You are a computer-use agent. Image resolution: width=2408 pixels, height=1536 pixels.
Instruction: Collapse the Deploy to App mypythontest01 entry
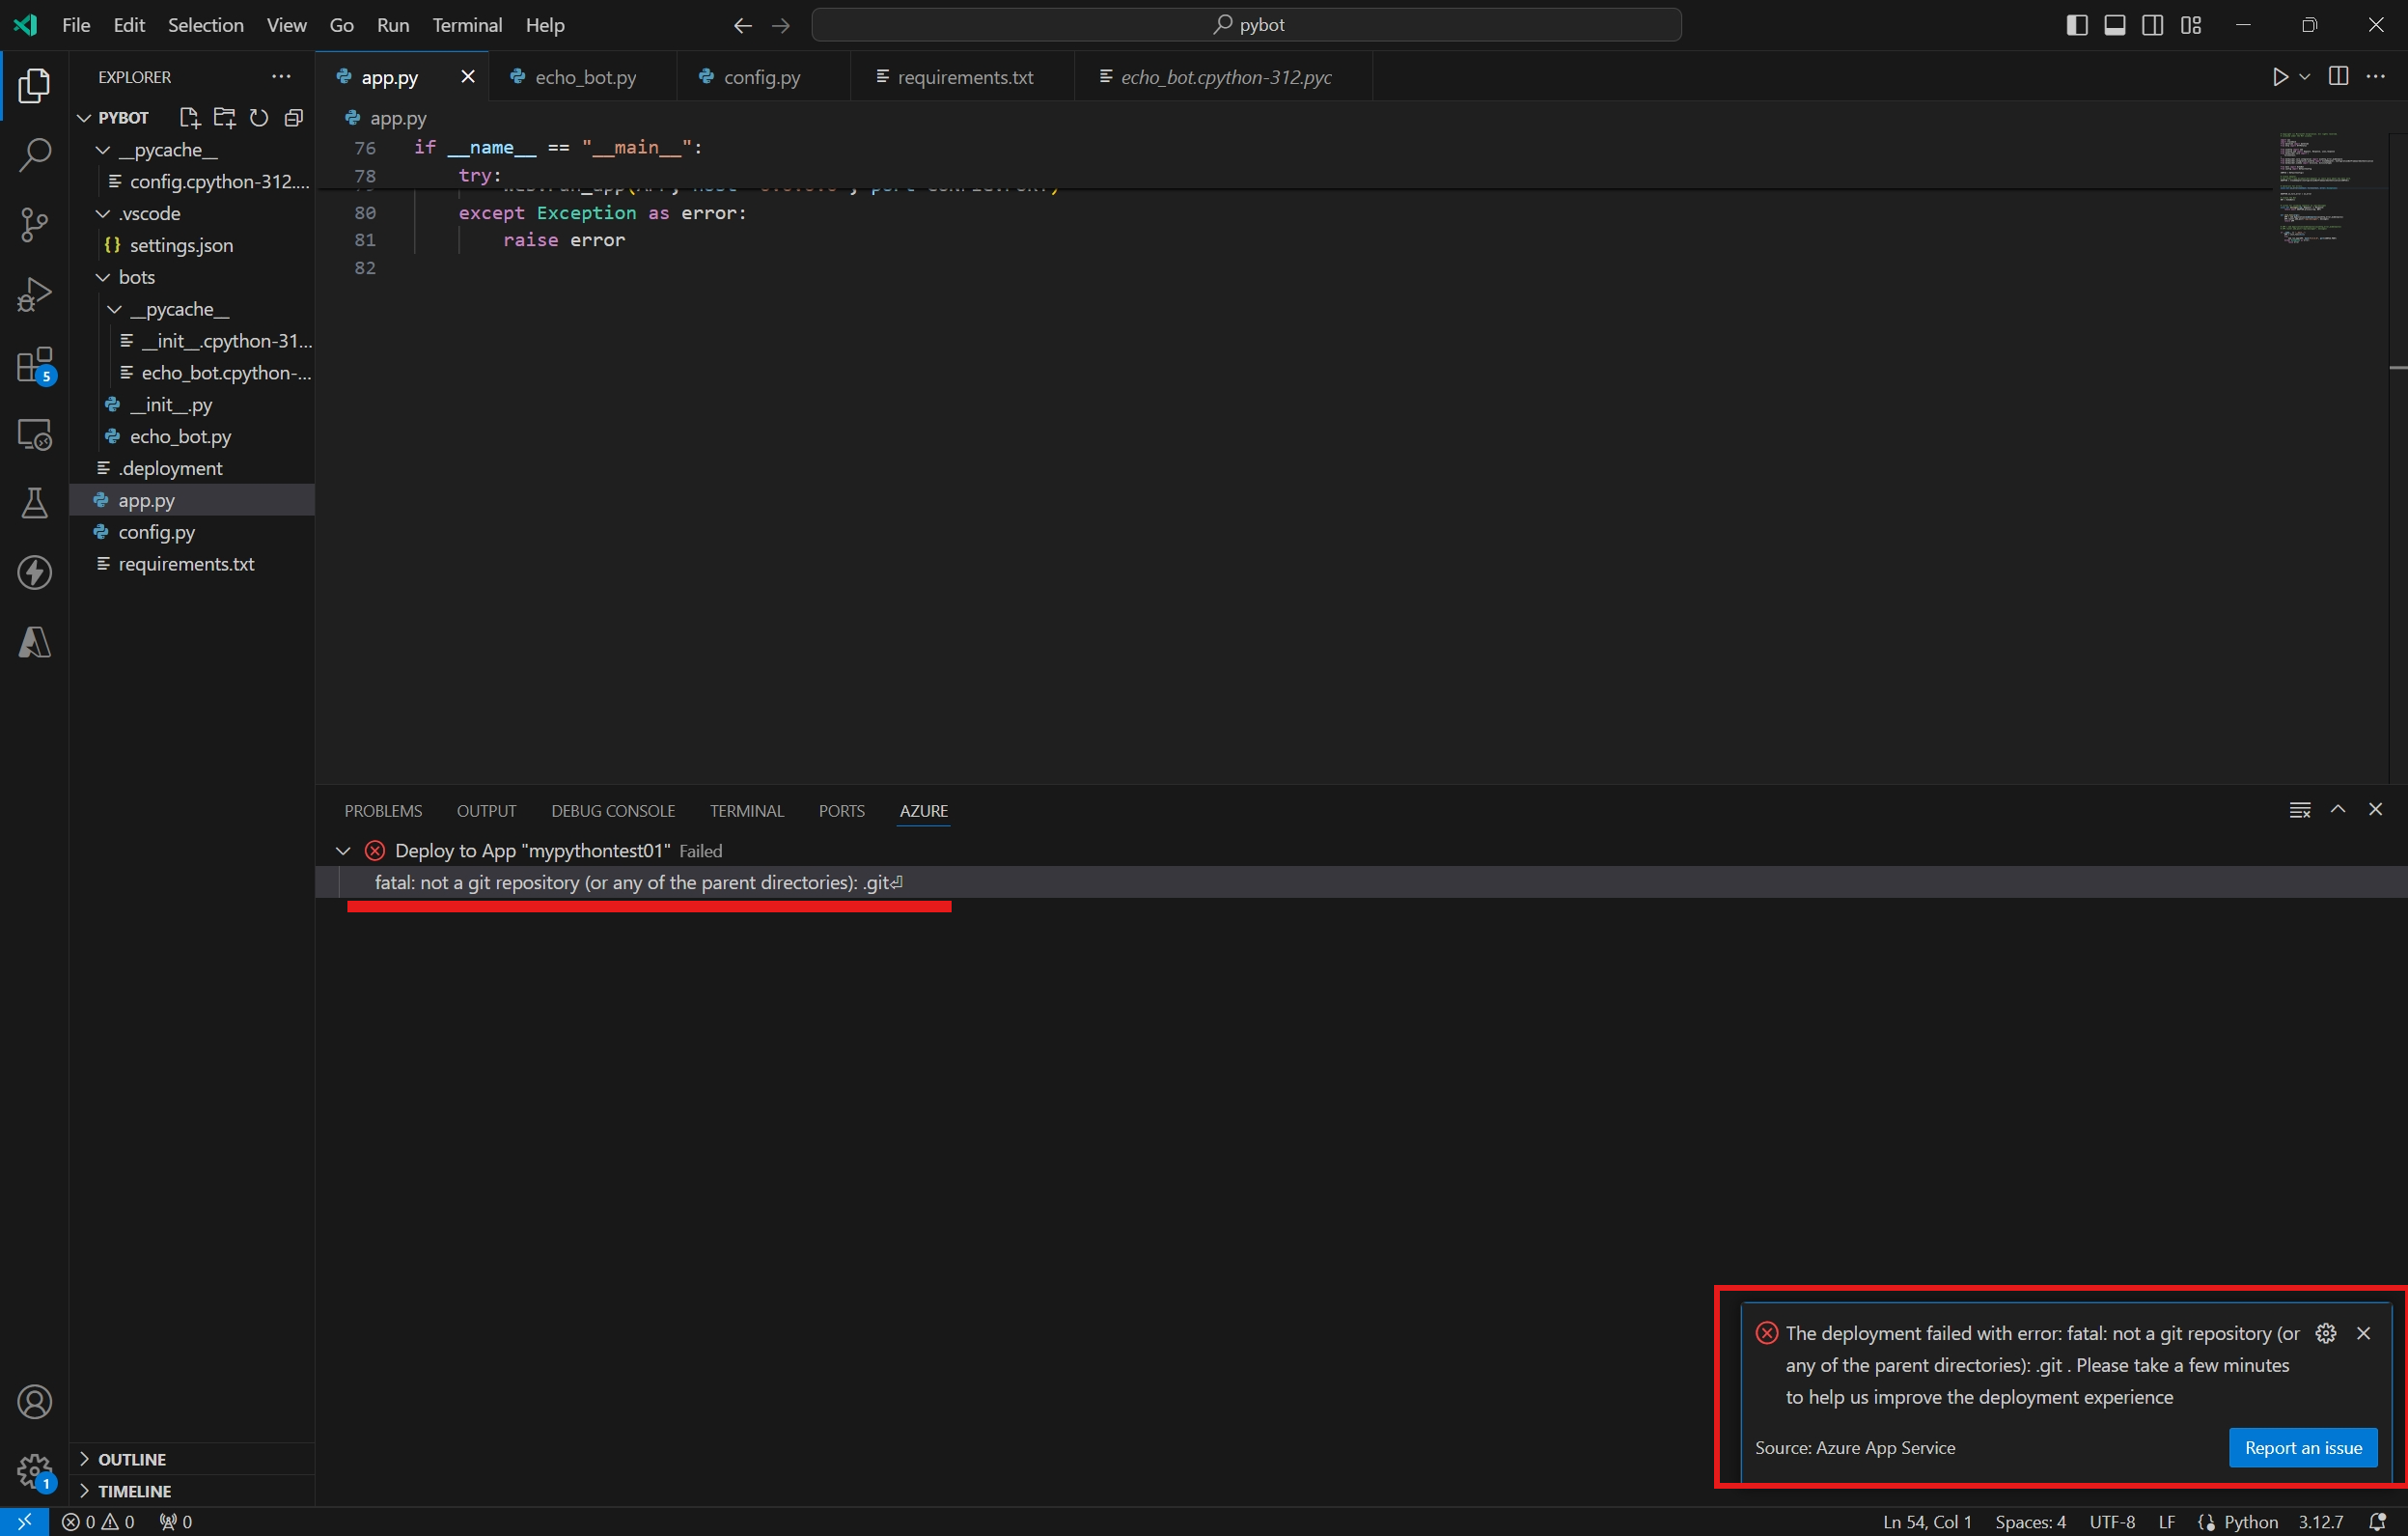[x=343, y=851]
